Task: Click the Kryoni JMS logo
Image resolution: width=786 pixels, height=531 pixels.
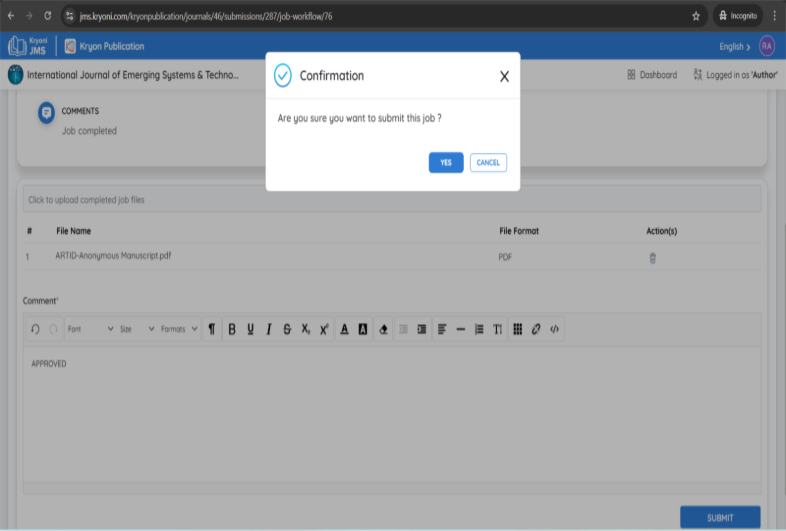Action: coord(28,46)
